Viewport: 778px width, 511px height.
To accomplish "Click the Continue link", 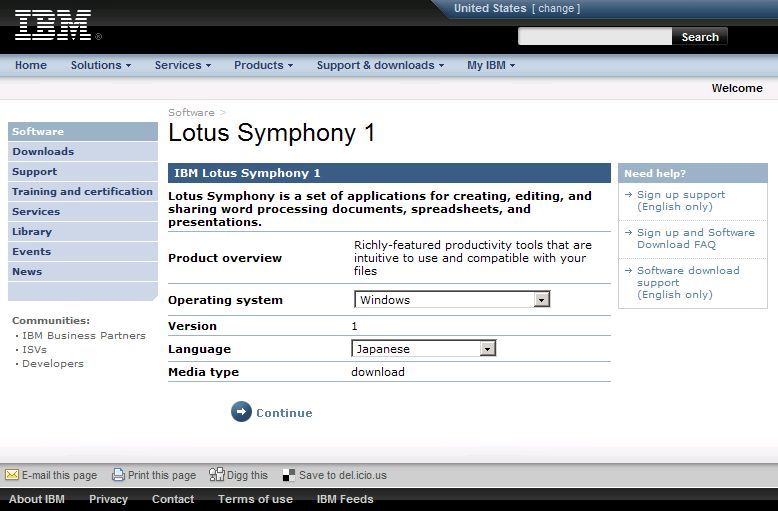I will point(284,413).
